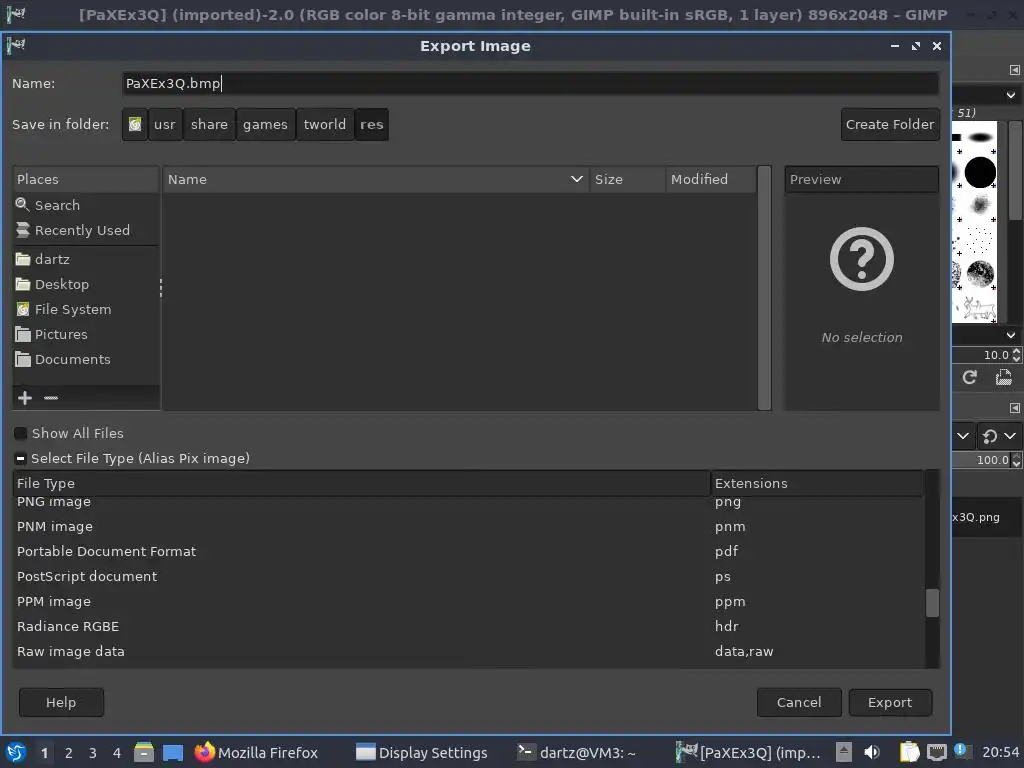
Task: Click the file list vertical scrollbar
Action: pyautogui.click(x=764, y=288)
